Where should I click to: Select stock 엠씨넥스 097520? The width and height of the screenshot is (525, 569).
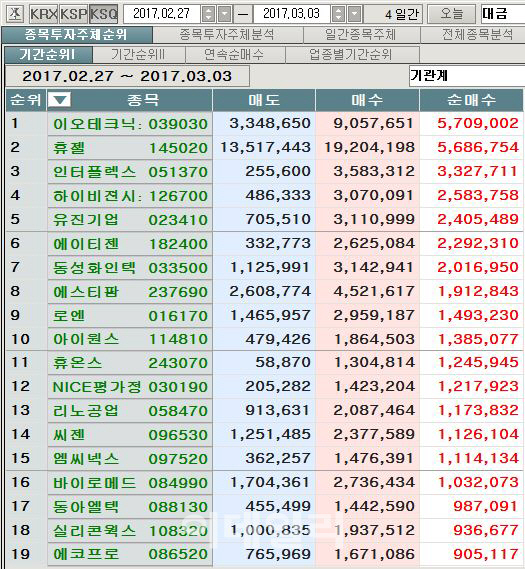(130, 459)
